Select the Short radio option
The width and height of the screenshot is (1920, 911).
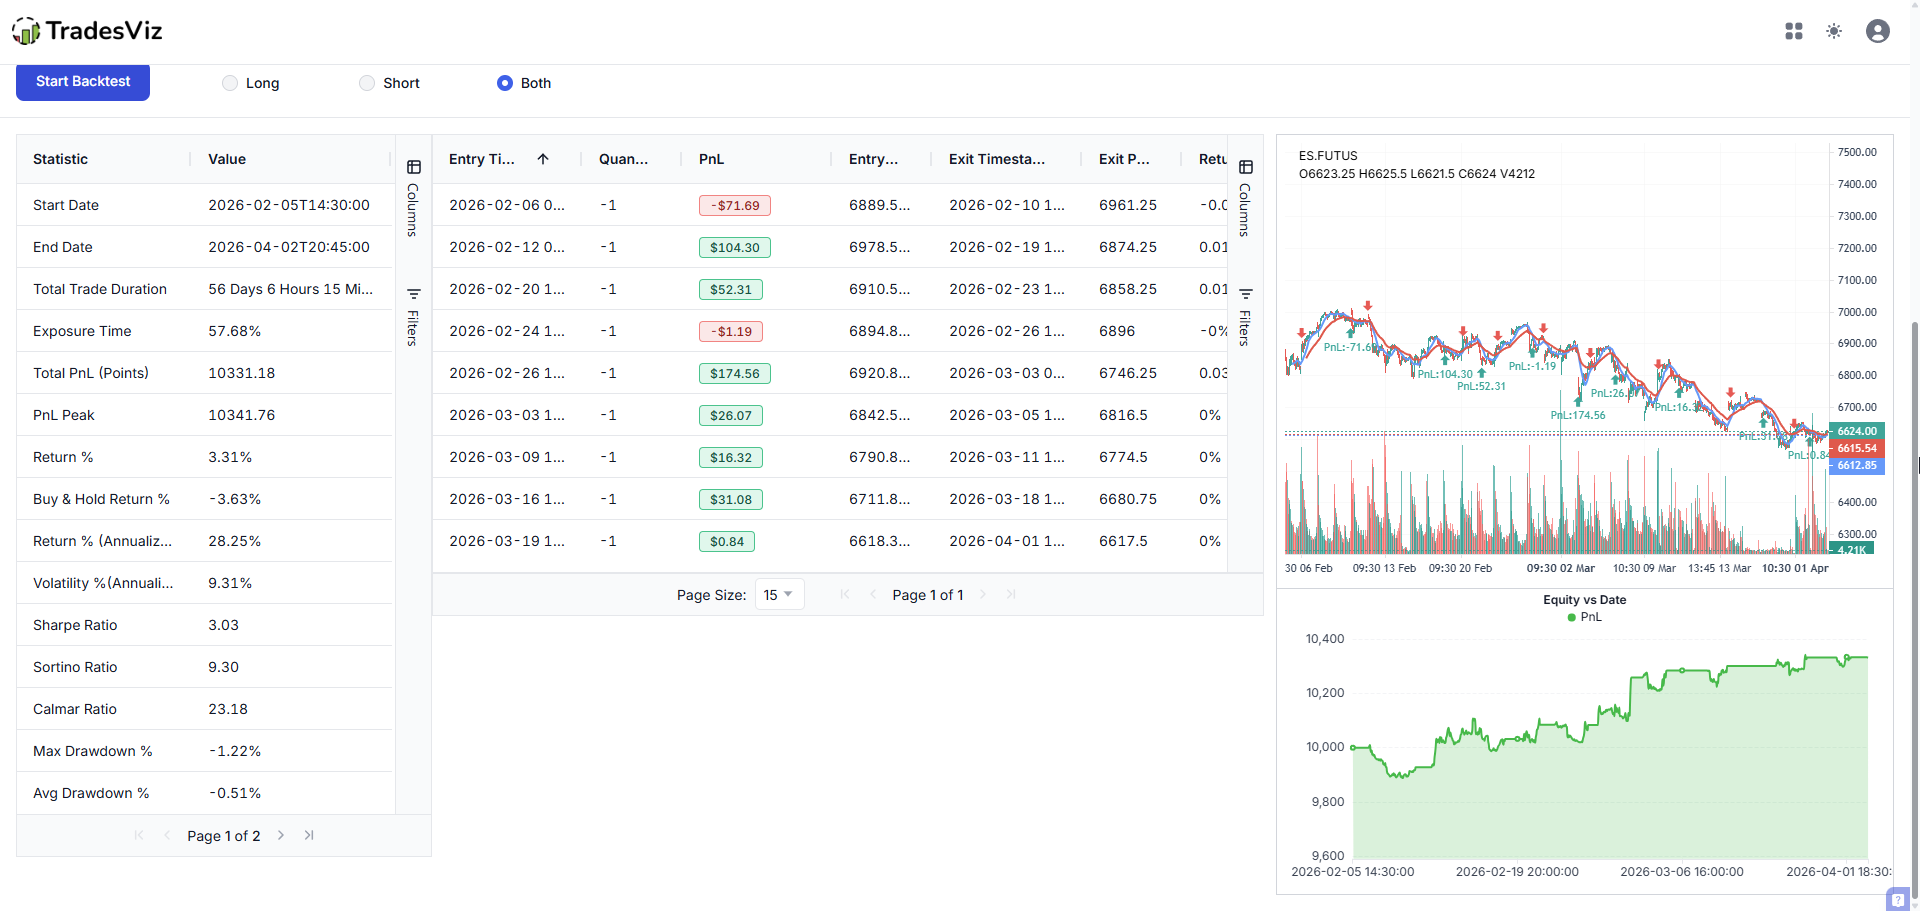367,83
